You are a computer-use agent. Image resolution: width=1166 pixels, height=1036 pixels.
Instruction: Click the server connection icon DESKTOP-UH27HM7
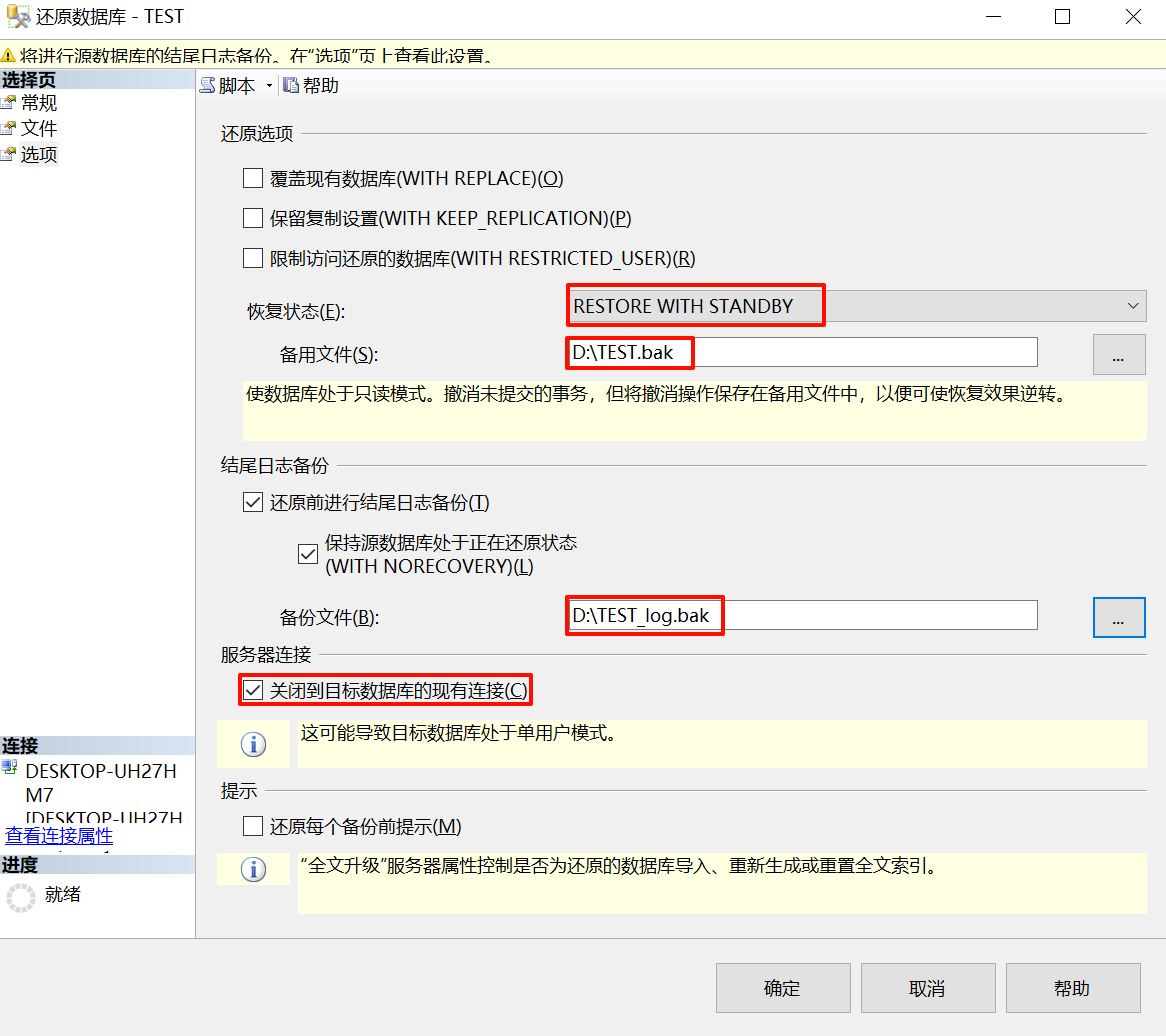tap(10, 768)
